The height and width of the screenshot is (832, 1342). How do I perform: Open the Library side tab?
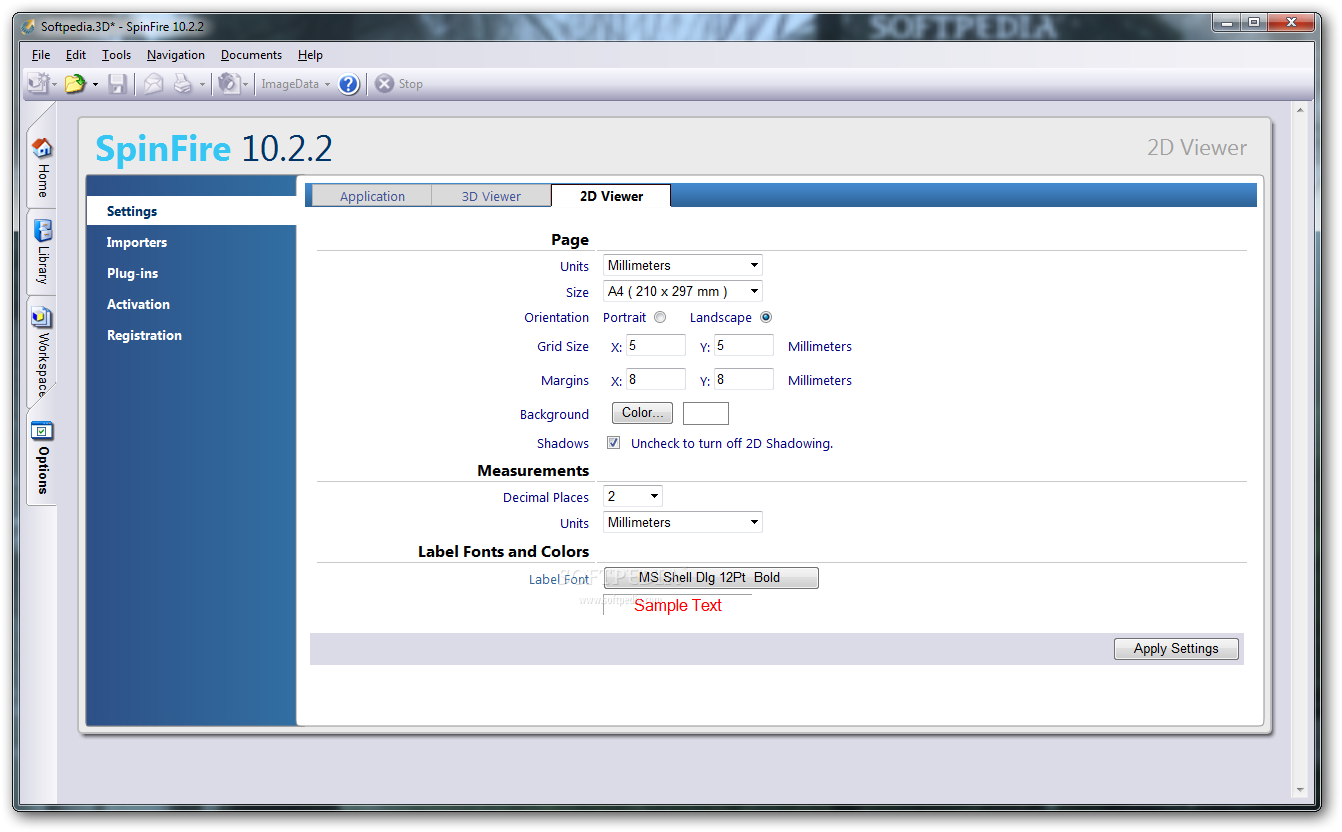[x=41, y=252]
